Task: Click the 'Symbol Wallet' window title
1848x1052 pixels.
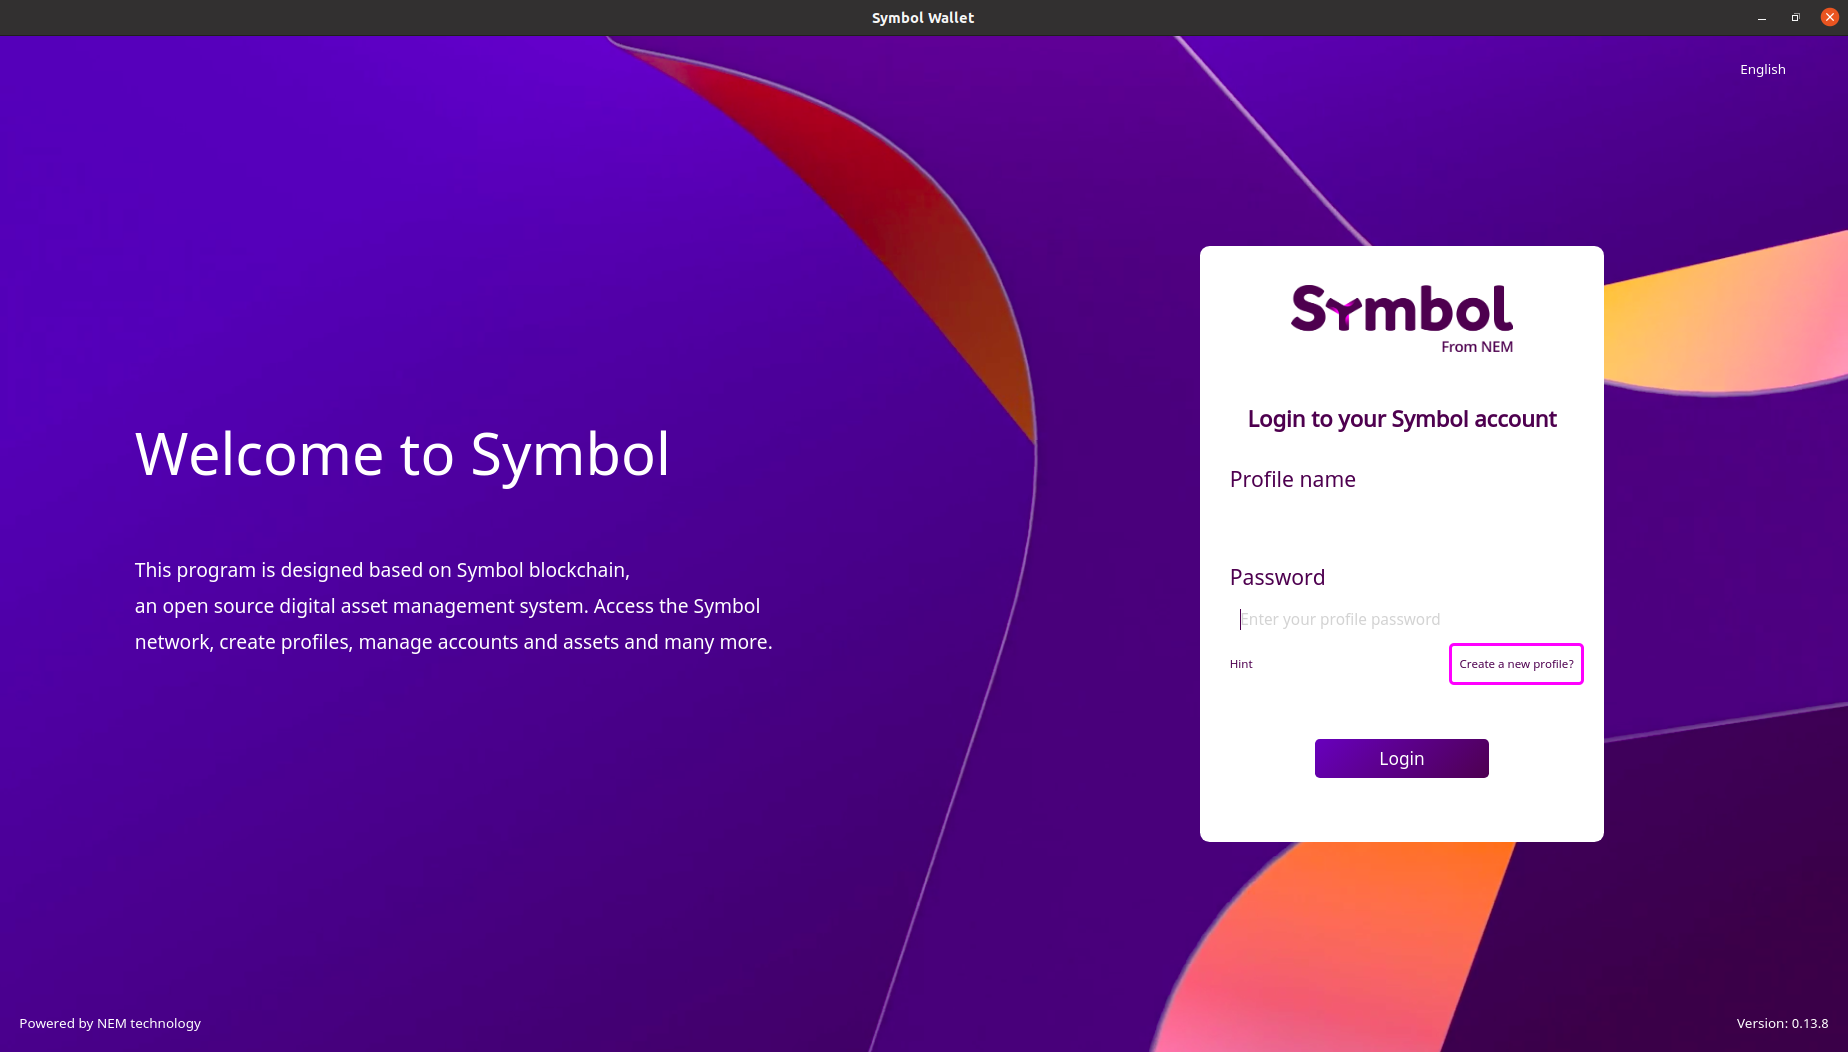Action: (x=923, y=18)
